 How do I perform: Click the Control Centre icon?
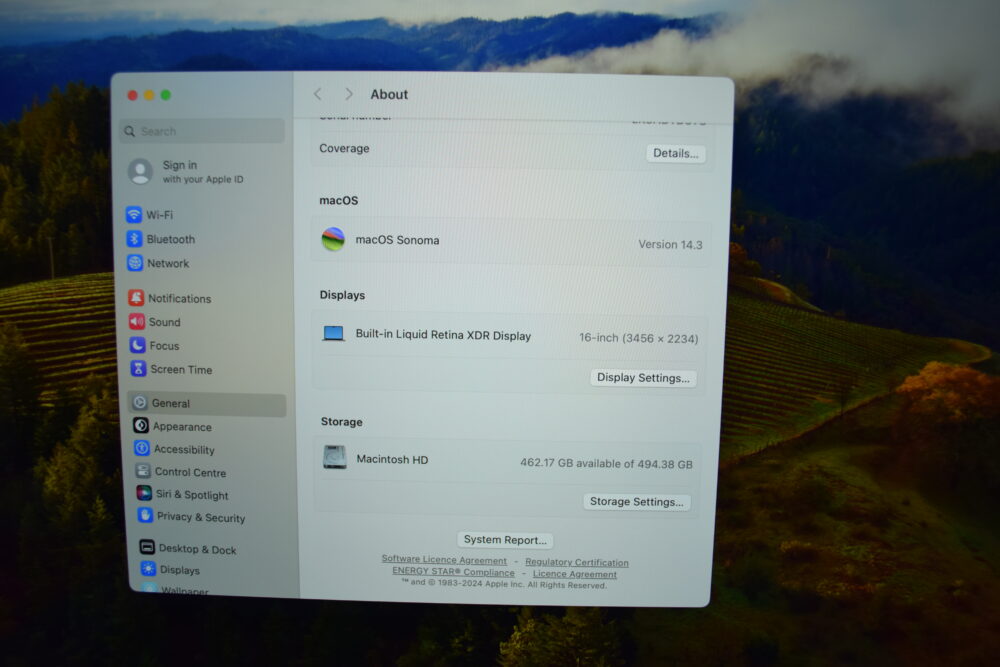click(x=143, y=471)
